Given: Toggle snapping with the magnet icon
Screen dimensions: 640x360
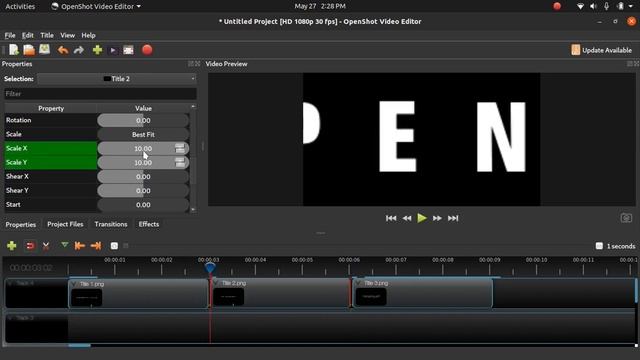Looking at the screenshot, I should pyautogui.click(x=30, y=246).
